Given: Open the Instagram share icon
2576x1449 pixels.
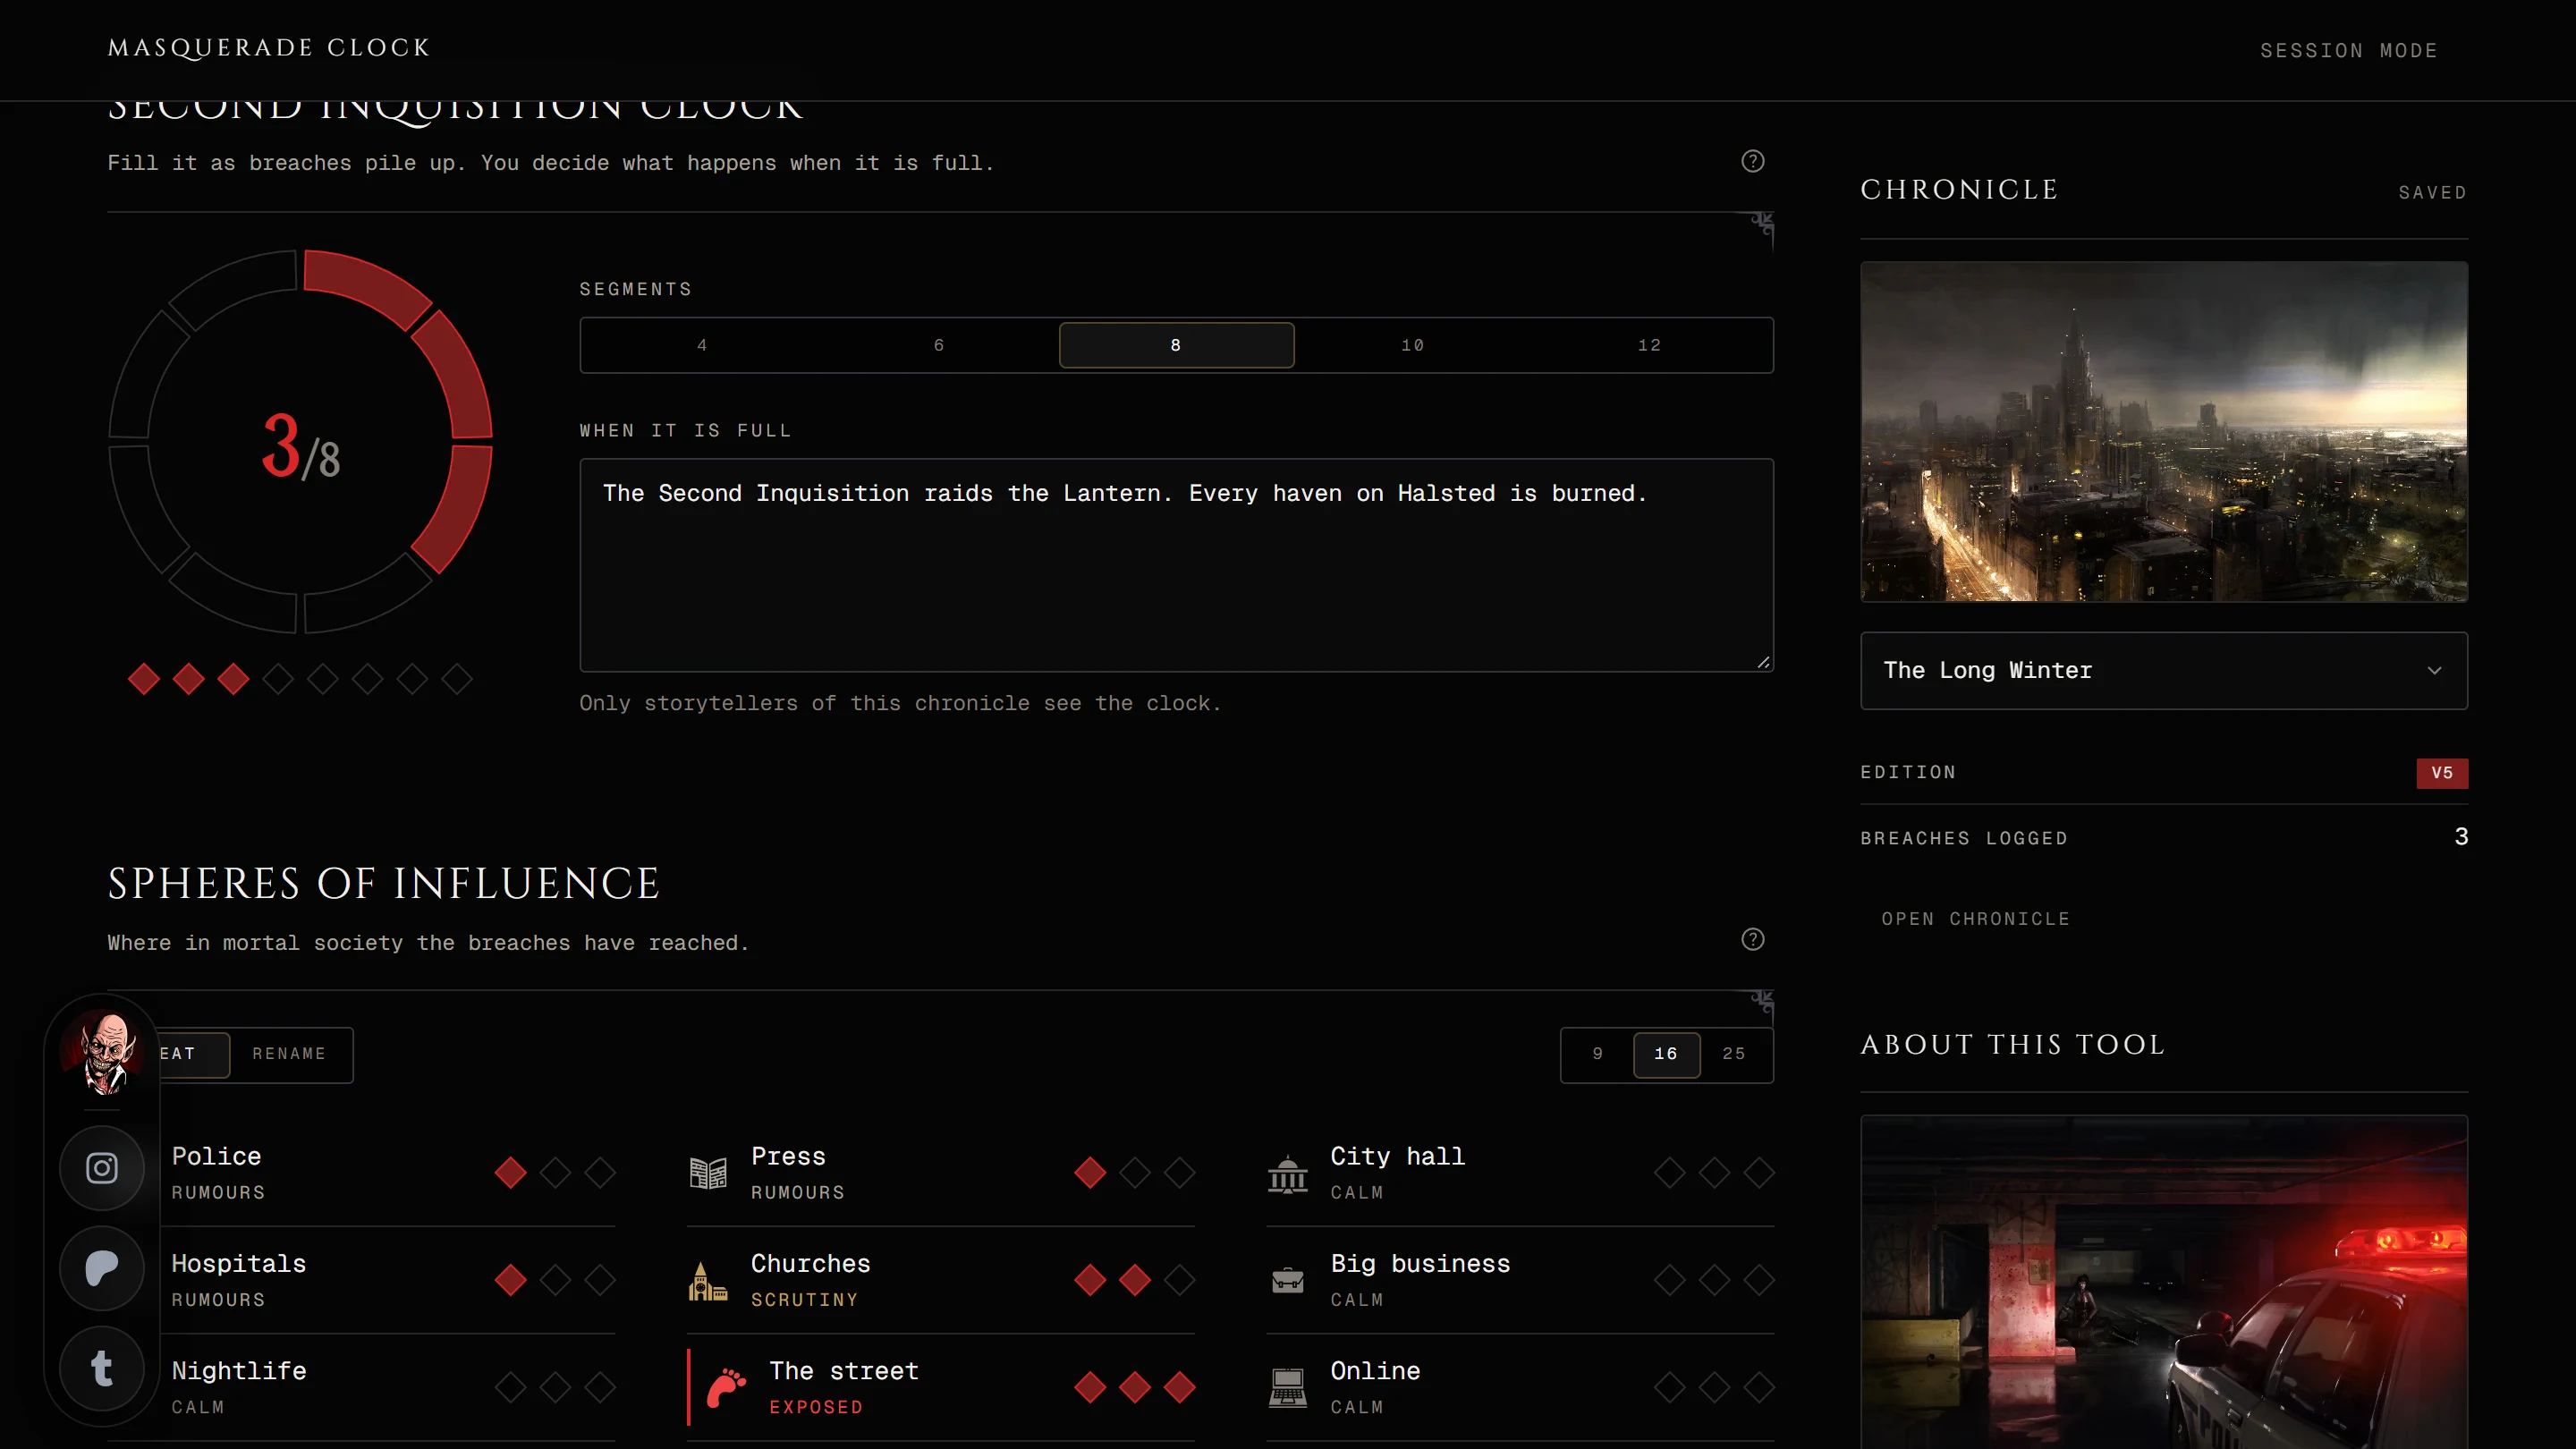Looking at the screenshot, I should 102,1168.
